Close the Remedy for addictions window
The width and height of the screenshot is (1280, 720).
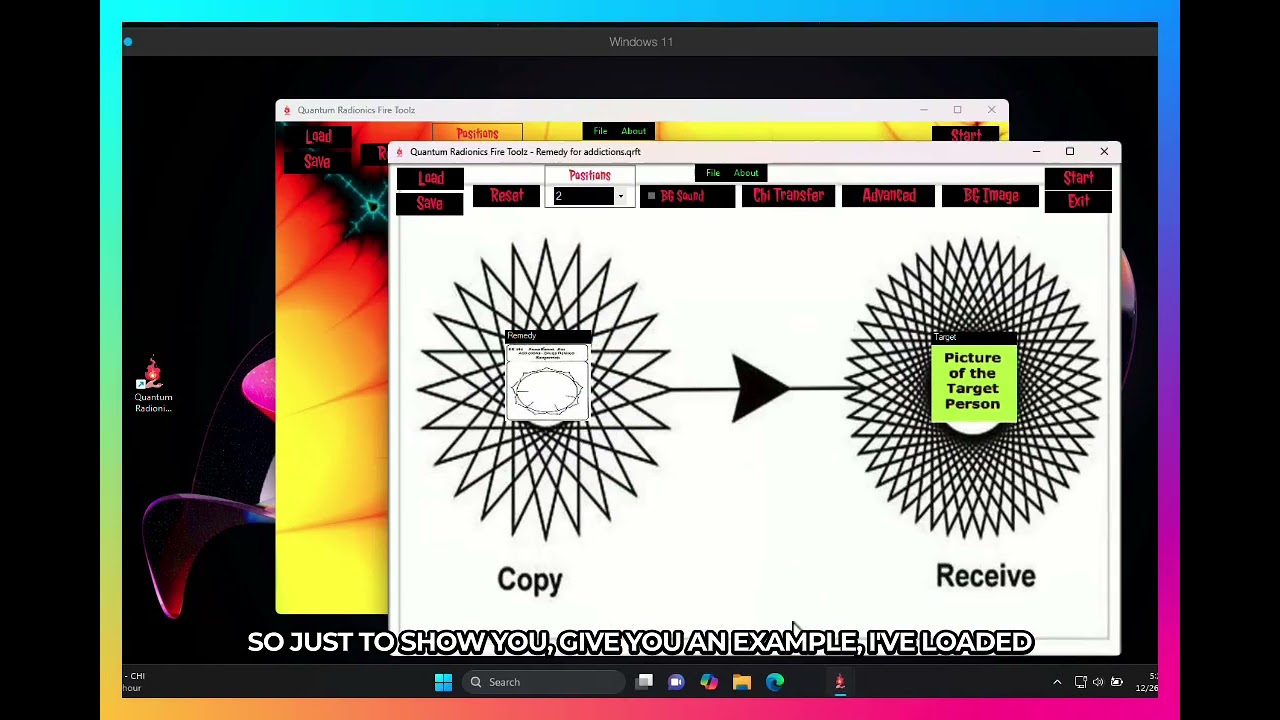(x=1104, y=152)
